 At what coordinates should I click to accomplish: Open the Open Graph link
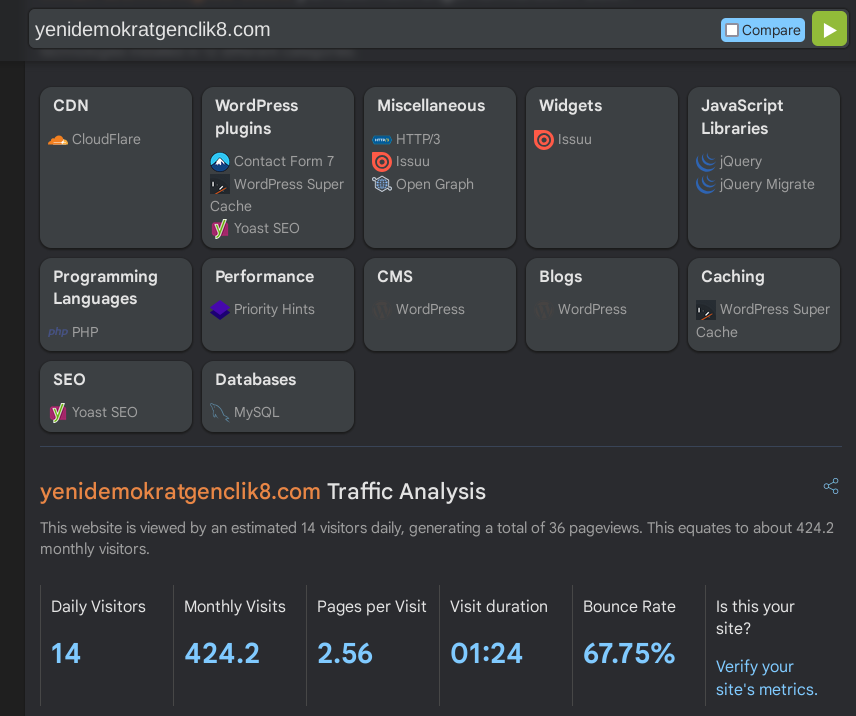435,184
